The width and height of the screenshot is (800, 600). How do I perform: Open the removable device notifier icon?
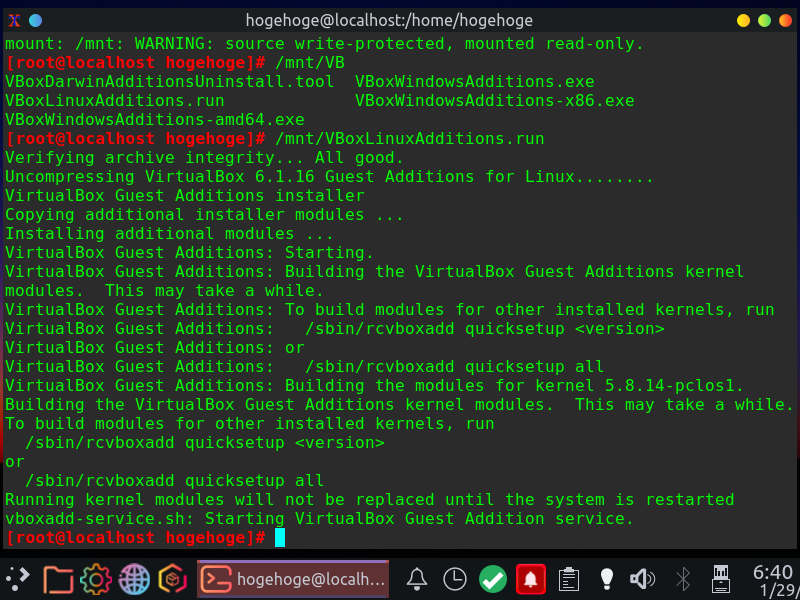[720, 579]
